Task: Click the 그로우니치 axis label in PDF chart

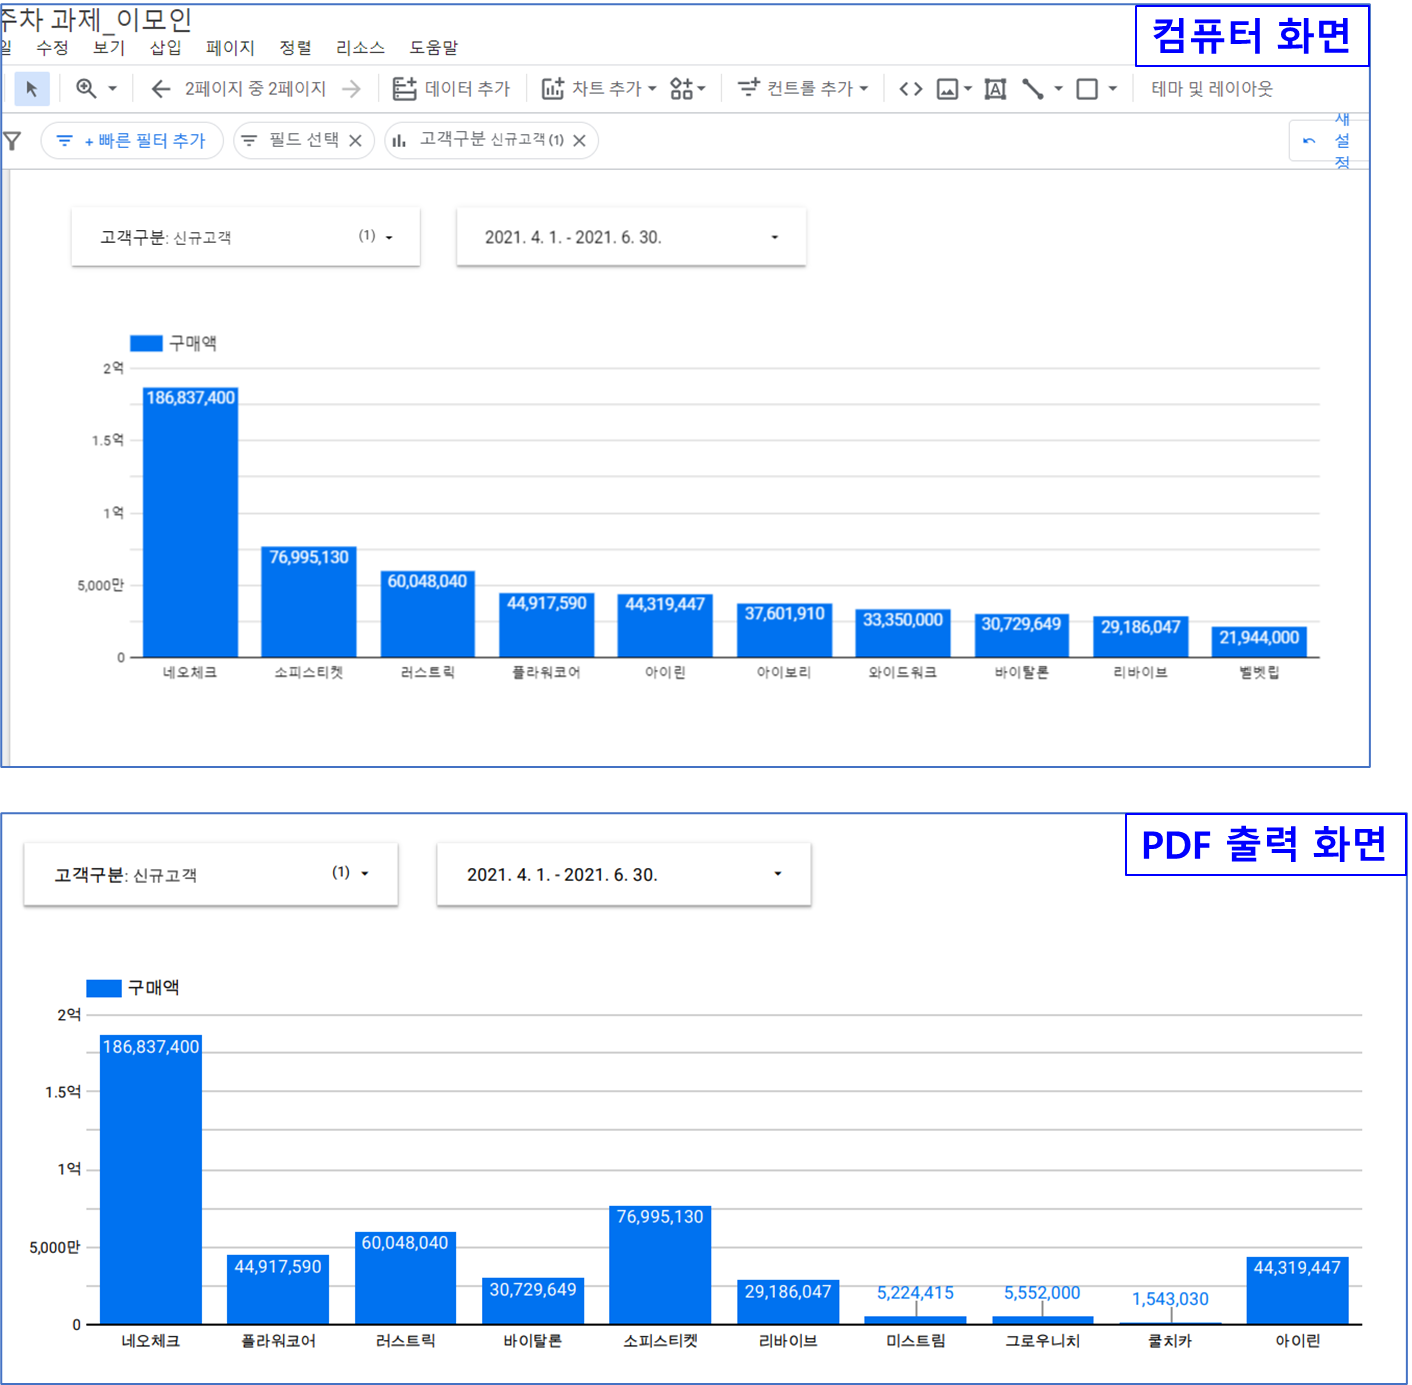Action: click(1042, 1341)
